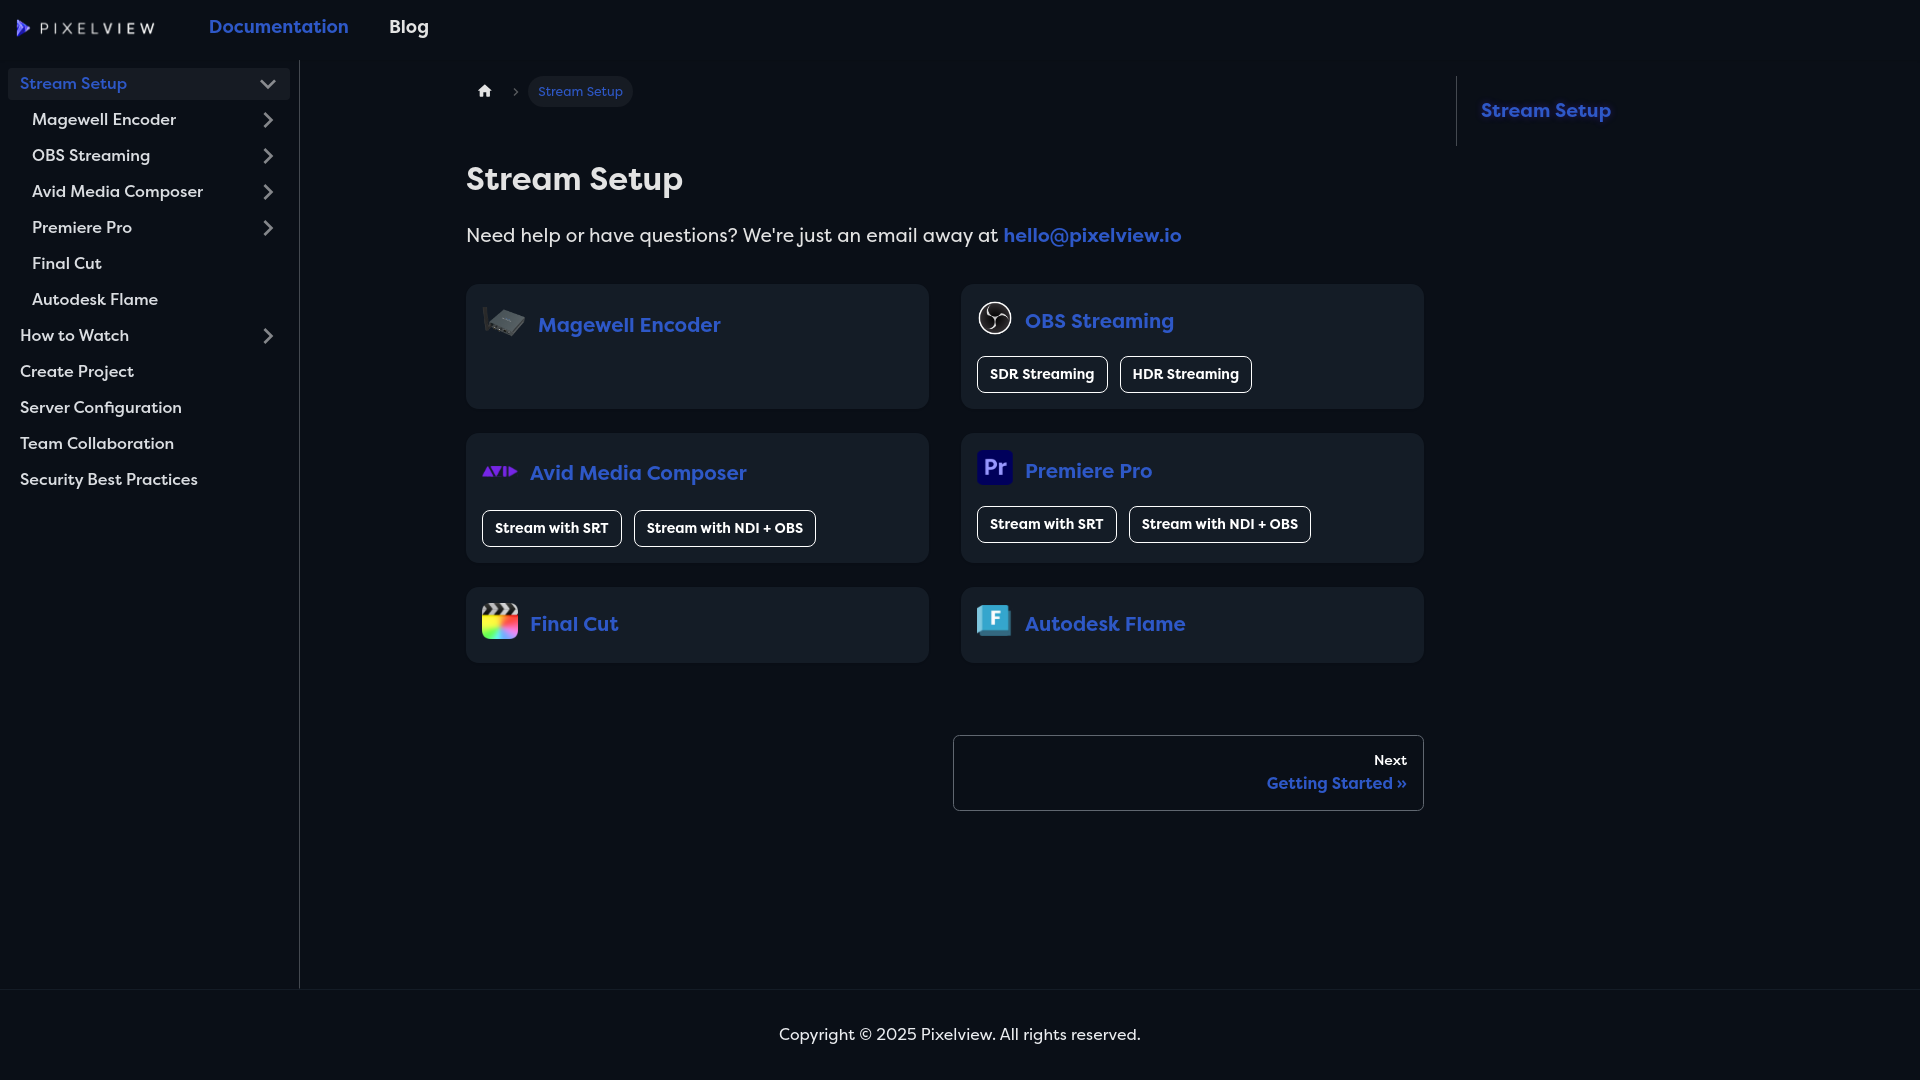
Task: Click Premiere Pro's Stream with NDI + OBS
Action: (x=1220, y=524)
